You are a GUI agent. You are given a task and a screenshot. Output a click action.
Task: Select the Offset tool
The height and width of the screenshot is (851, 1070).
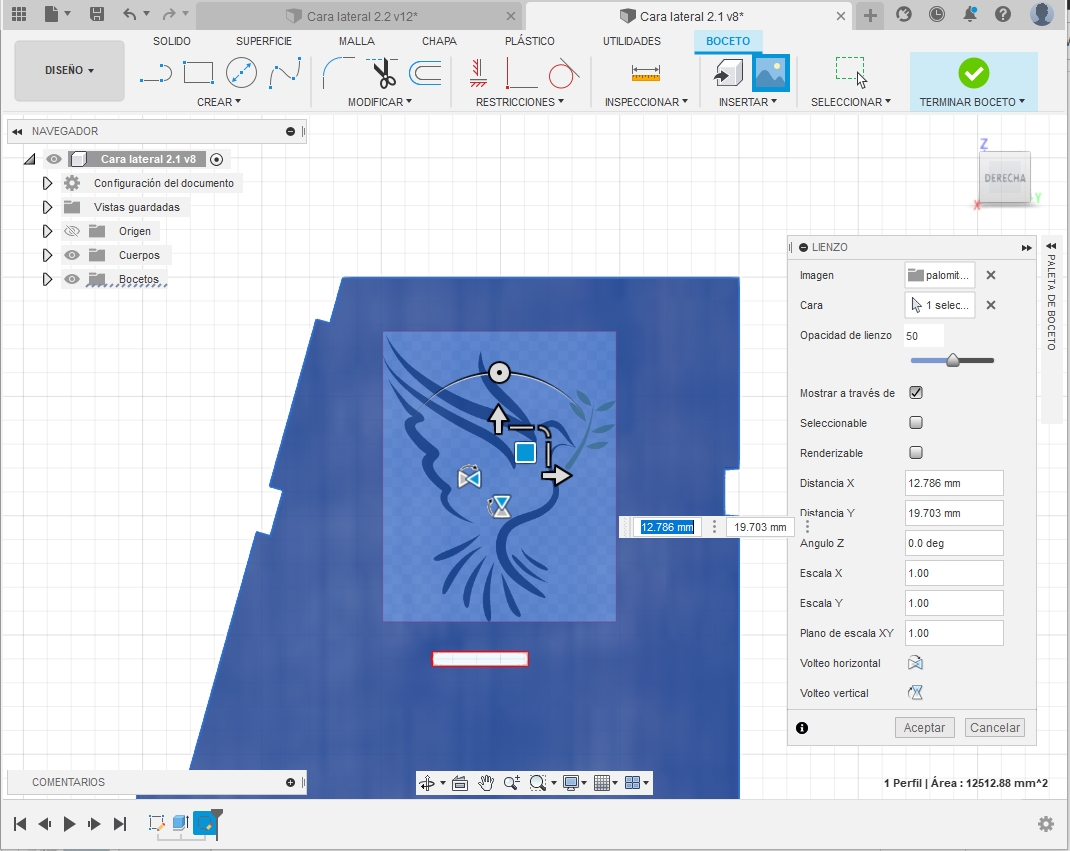[425, 72]
